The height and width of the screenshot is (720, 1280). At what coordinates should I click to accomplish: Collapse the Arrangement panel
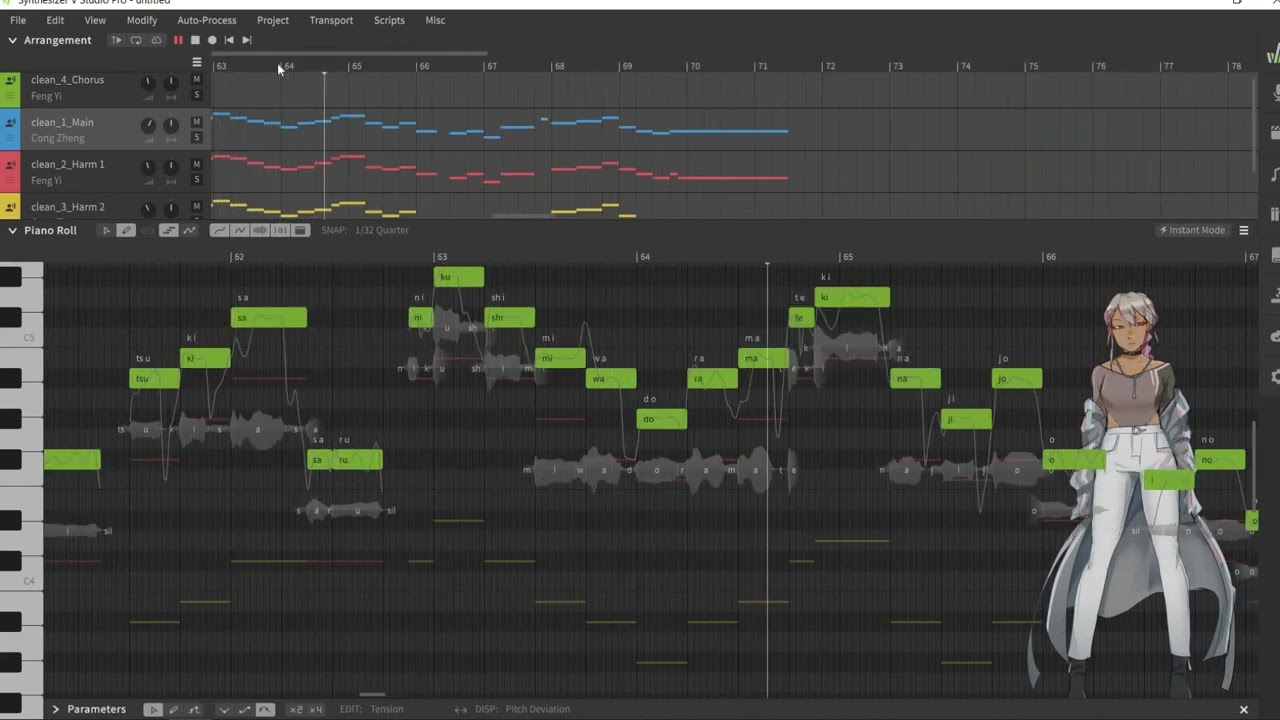[12, 40]
